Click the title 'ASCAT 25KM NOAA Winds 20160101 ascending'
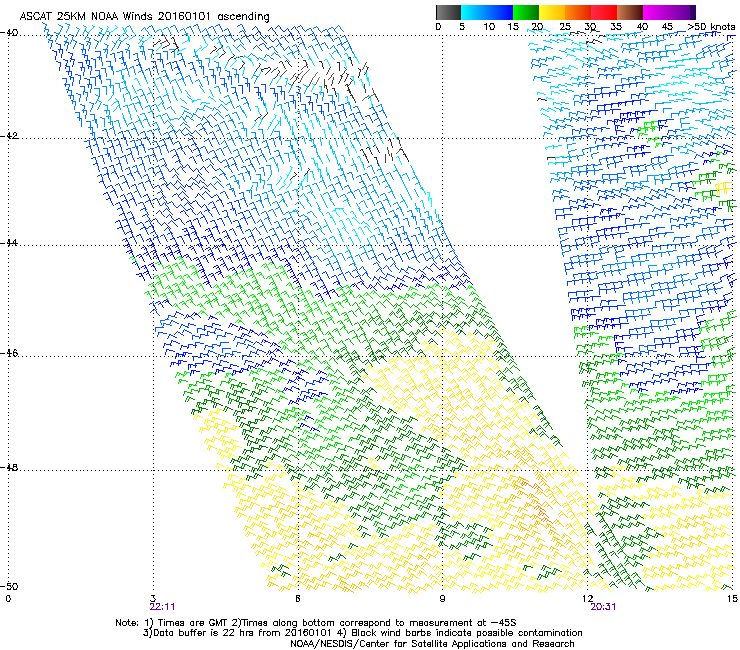The image size is (740, 650). pos(144,17)
